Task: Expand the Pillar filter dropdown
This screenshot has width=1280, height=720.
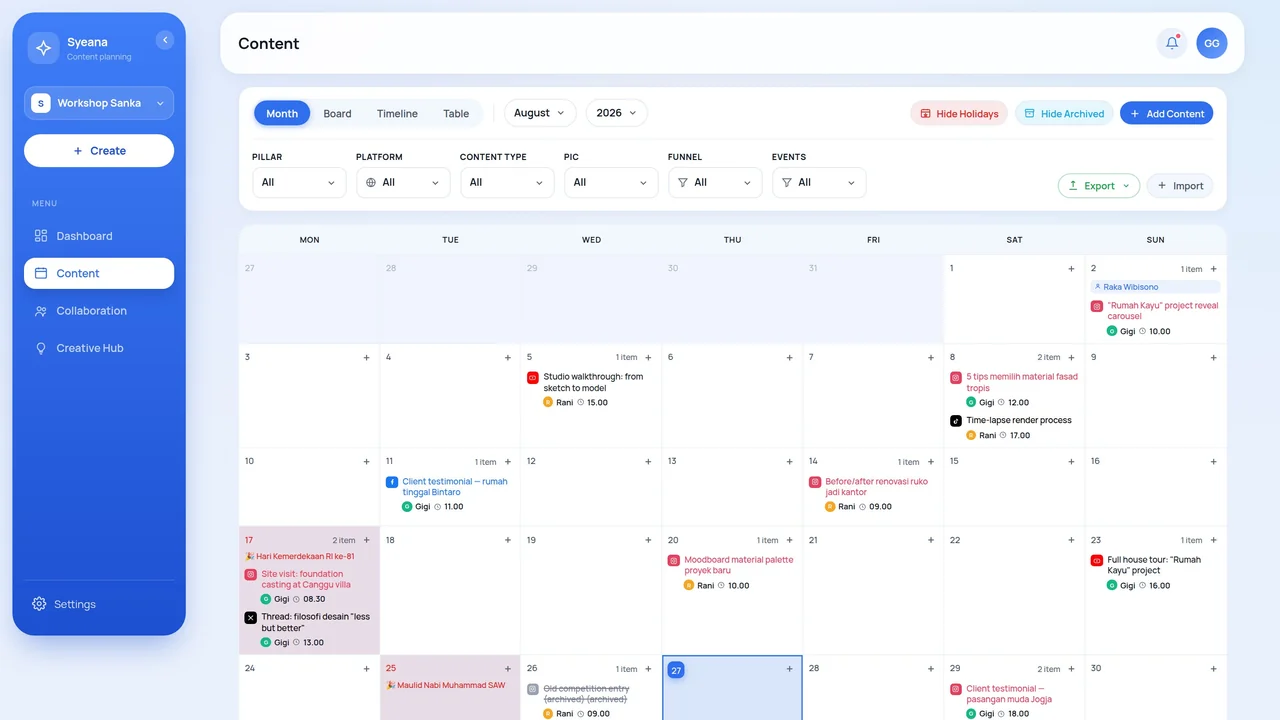Action: (x=299, y=182)
